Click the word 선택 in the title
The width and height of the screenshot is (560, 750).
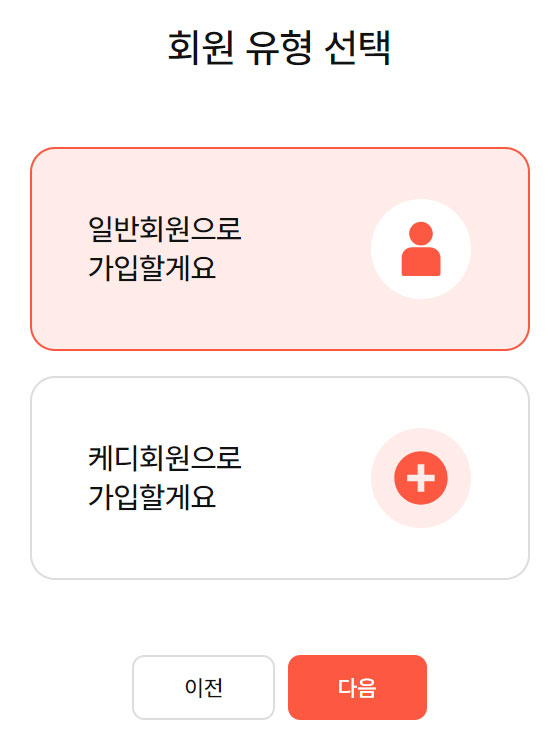coord(358,47)
